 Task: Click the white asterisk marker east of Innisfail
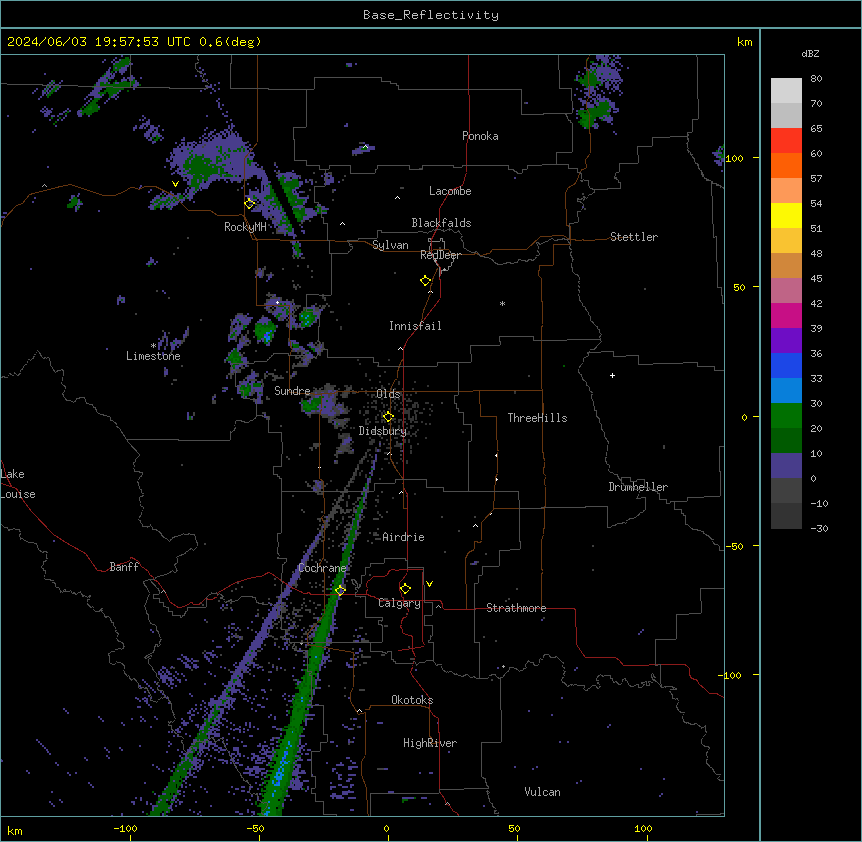coord(502,303)
